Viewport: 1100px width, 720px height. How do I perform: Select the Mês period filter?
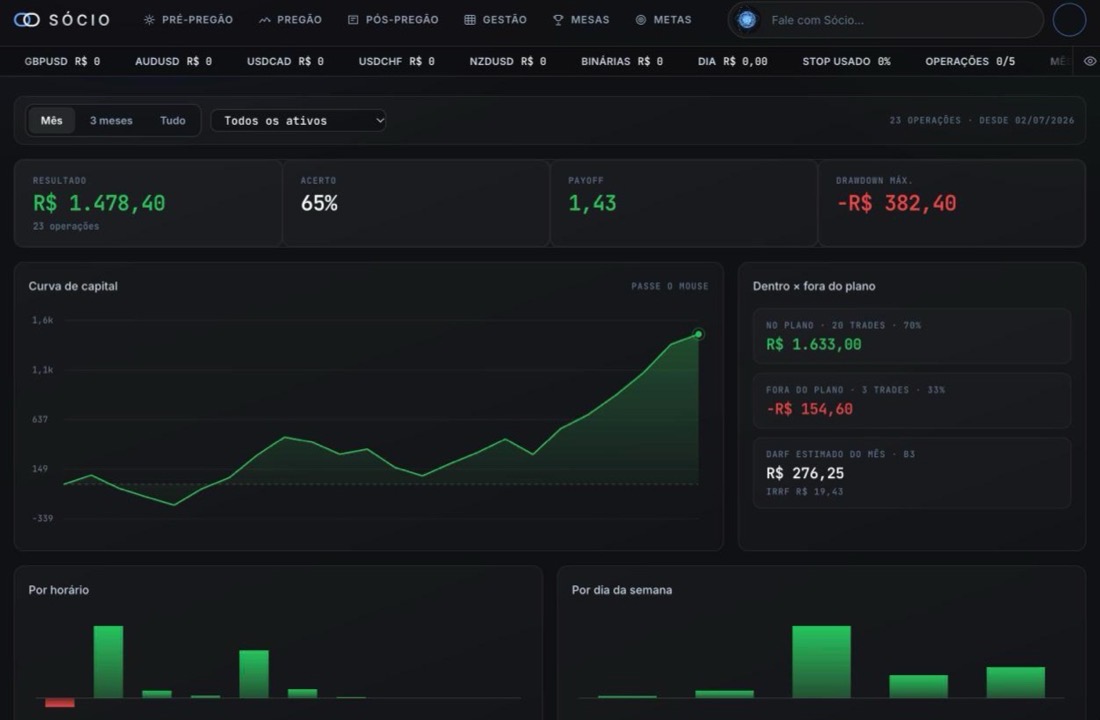pyautogui.click(x=51, y=121)
